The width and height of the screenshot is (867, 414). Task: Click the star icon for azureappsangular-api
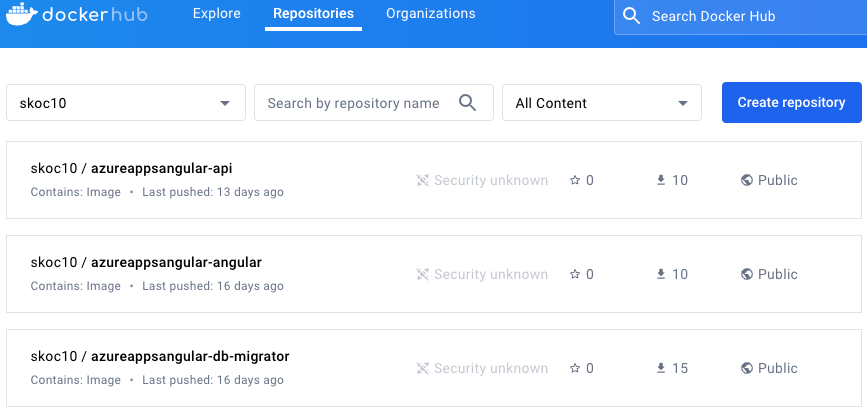tap(575, 181)
